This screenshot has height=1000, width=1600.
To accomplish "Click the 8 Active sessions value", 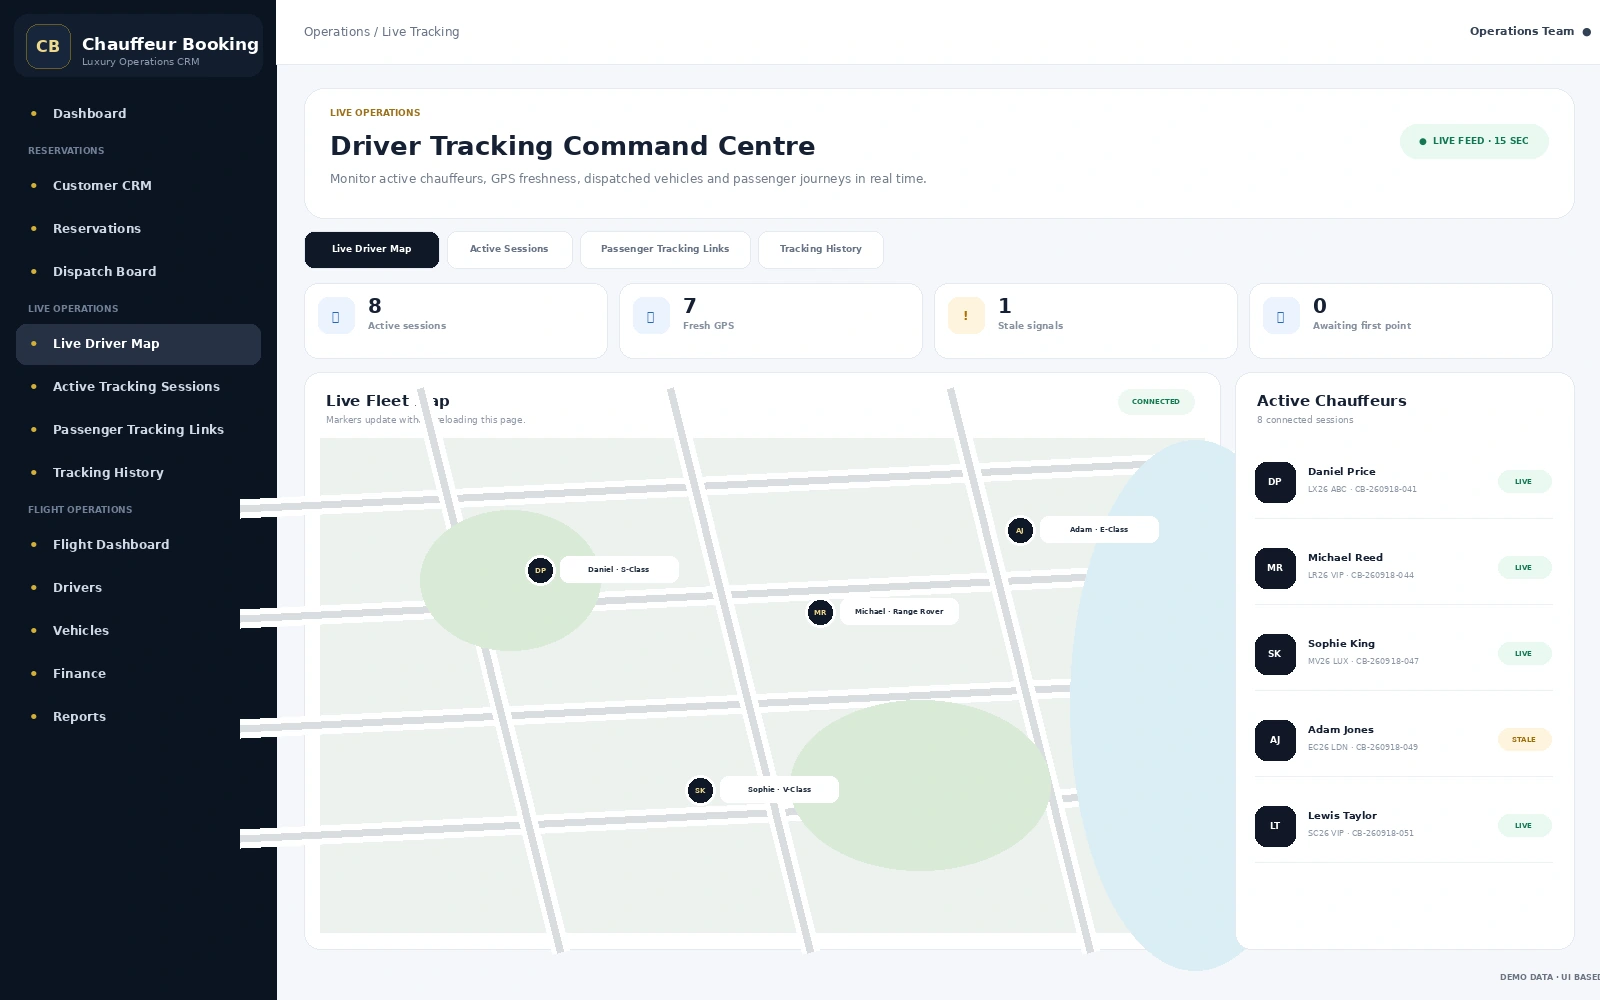I will (375, 306).
